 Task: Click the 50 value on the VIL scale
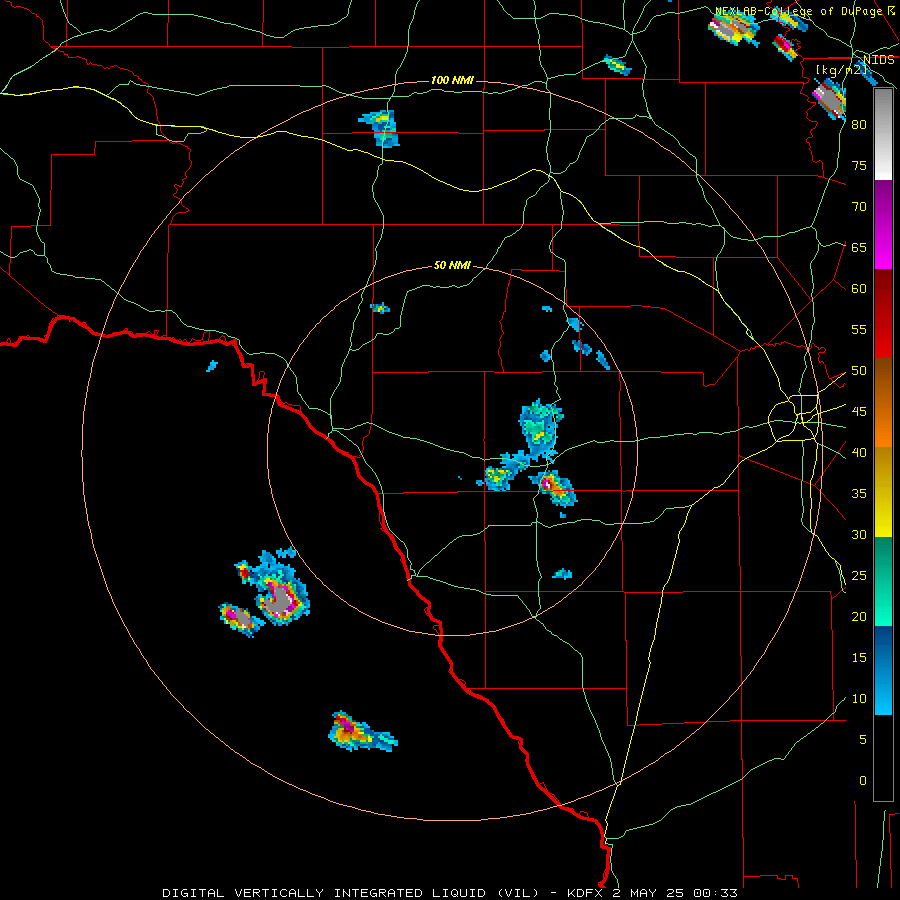[859, 371]
